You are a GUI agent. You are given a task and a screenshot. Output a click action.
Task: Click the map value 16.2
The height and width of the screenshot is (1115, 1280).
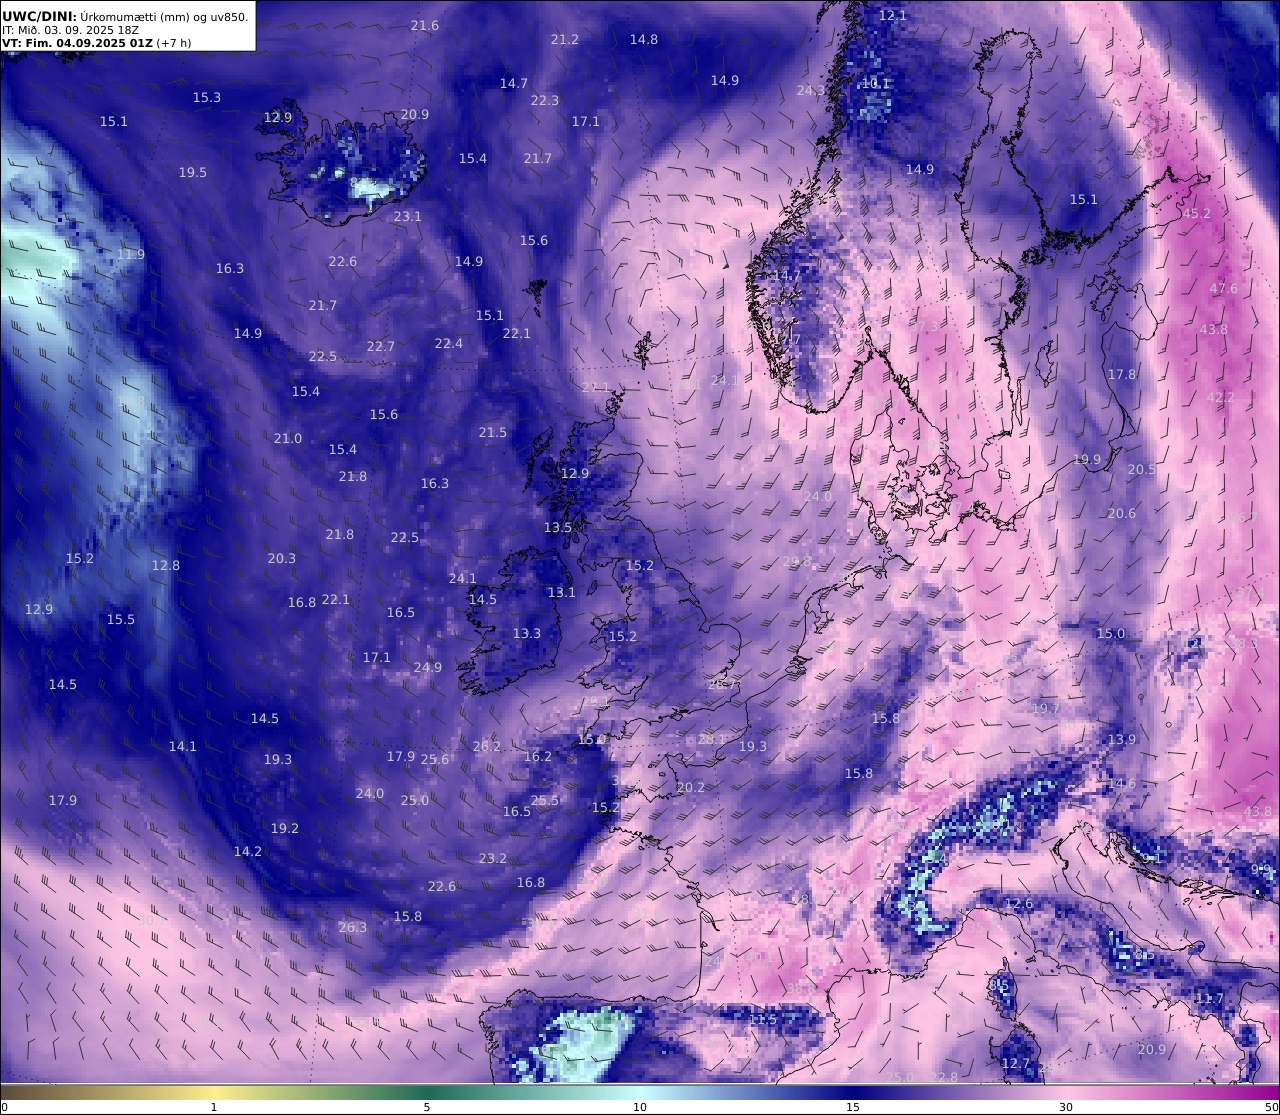point(538,756)
